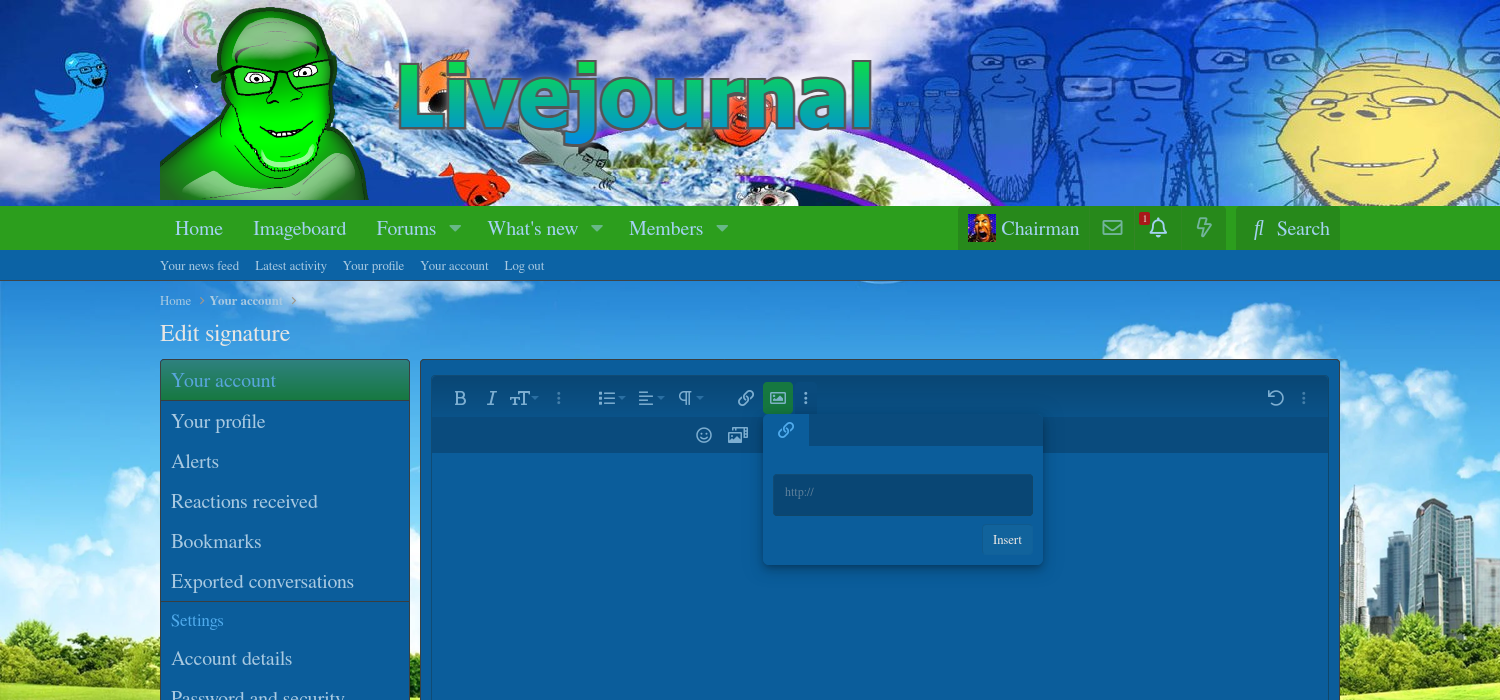Select Exported conversations in the sidebar
Viewport: 1500px width, 700px height.
tap(285, 582)
